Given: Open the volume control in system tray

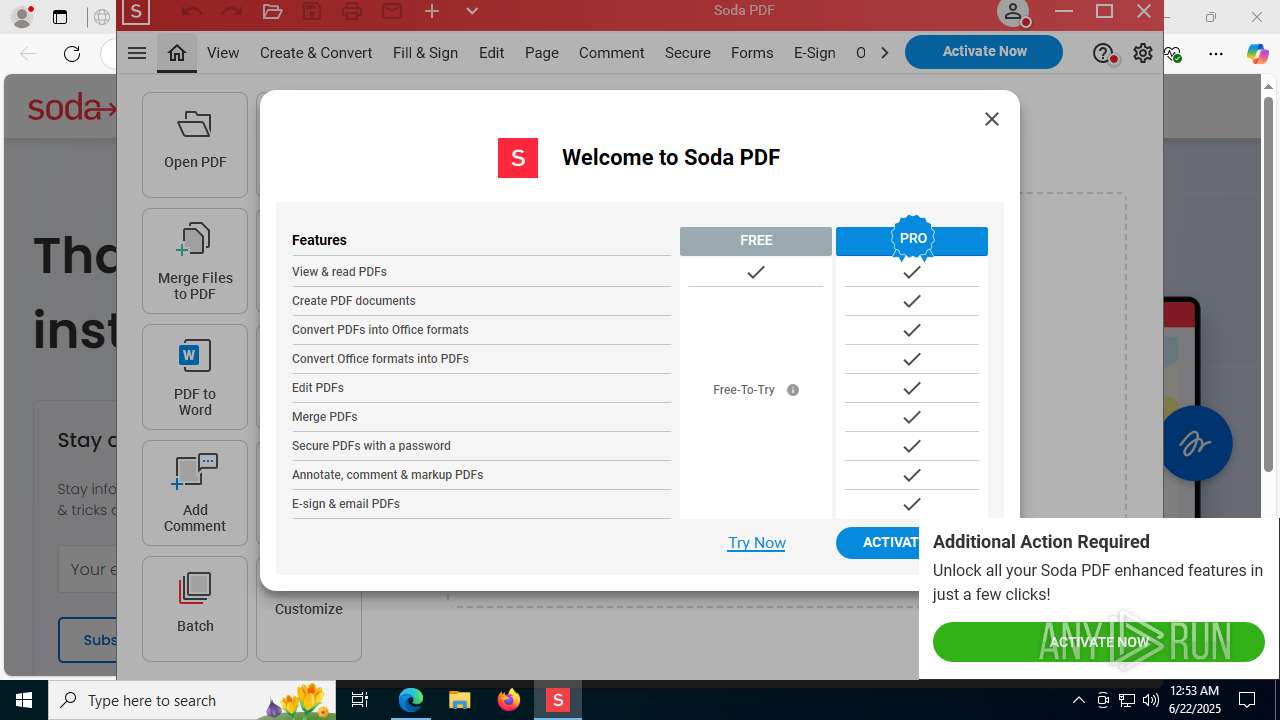Looking at the screenshot, I should tap(1150, 700).
